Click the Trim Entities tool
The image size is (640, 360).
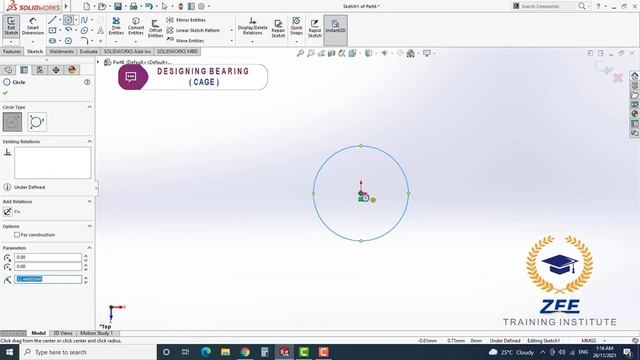tap(116, 26)
